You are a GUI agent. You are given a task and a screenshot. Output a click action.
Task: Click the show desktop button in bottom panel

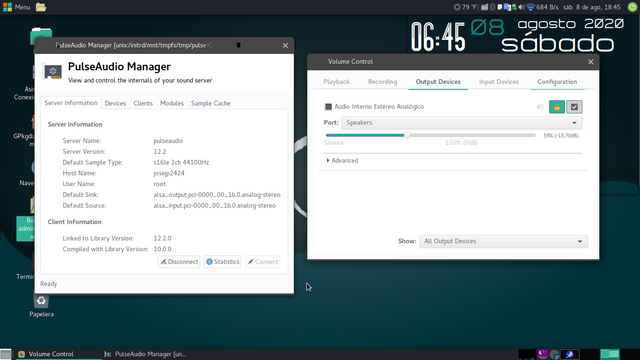click(6, 354)
